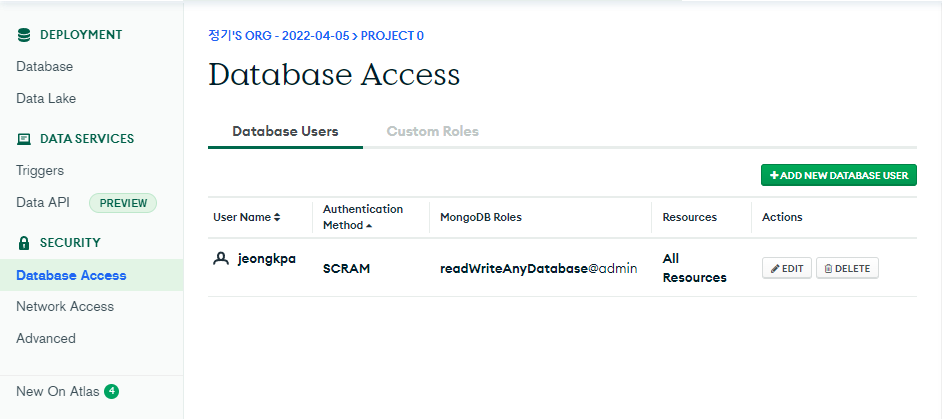
Task: Open Triggers in the sidebar
Action: (40, 171)
